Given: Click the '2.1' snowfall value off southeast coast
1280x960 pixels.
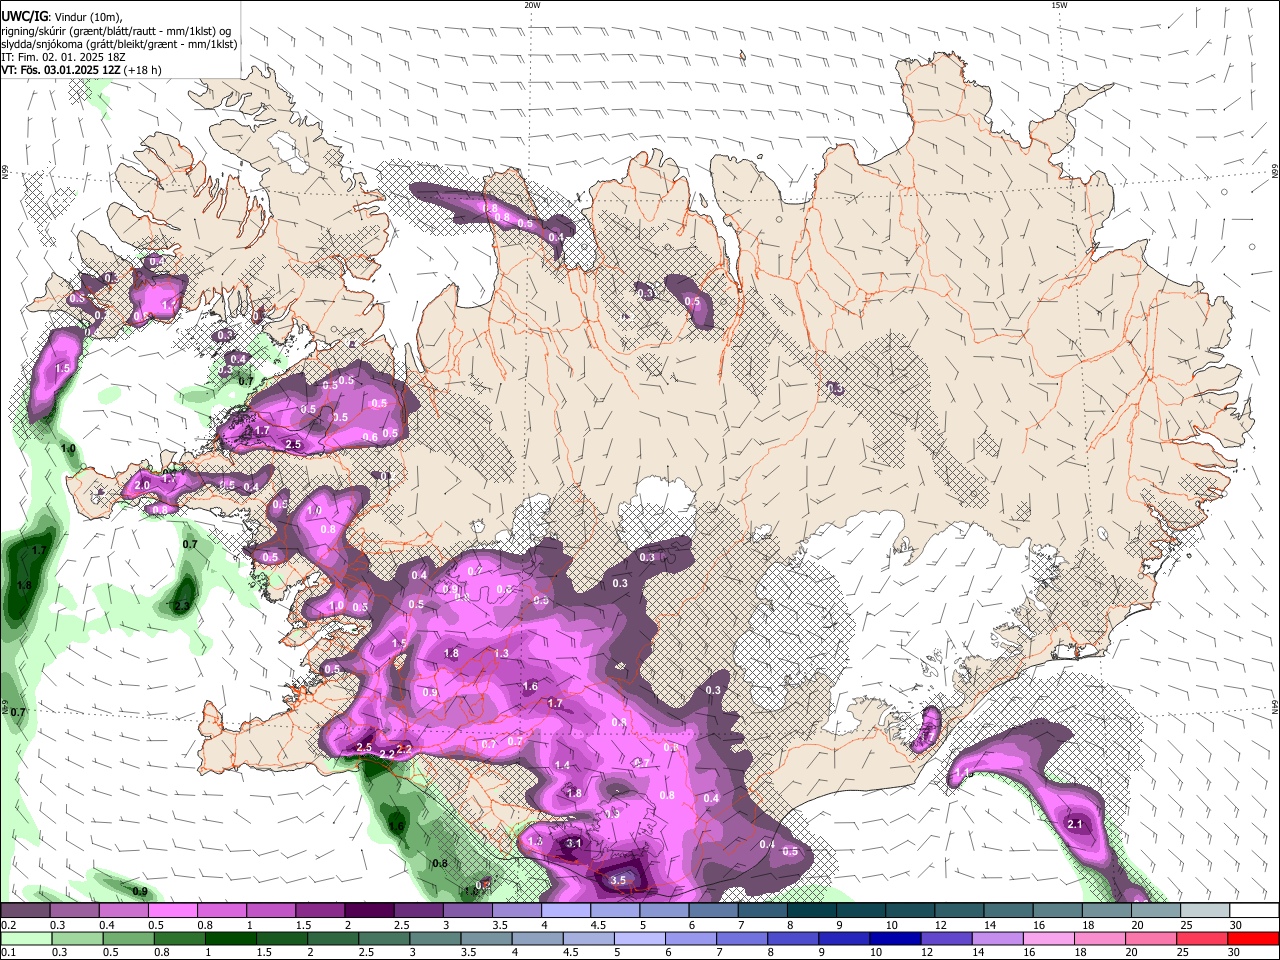Looking at the screenshot, I should point(1075,824).
